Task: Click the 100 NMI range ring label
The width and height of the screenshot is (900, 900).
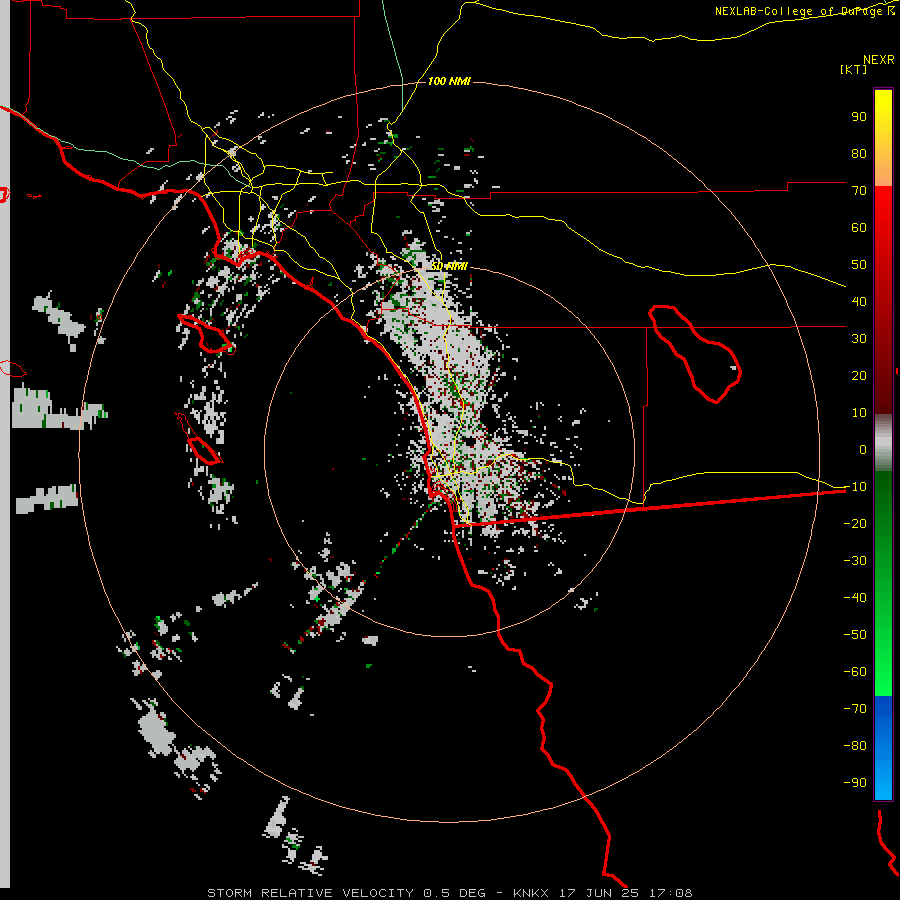Action: click(x=449, y=81)
